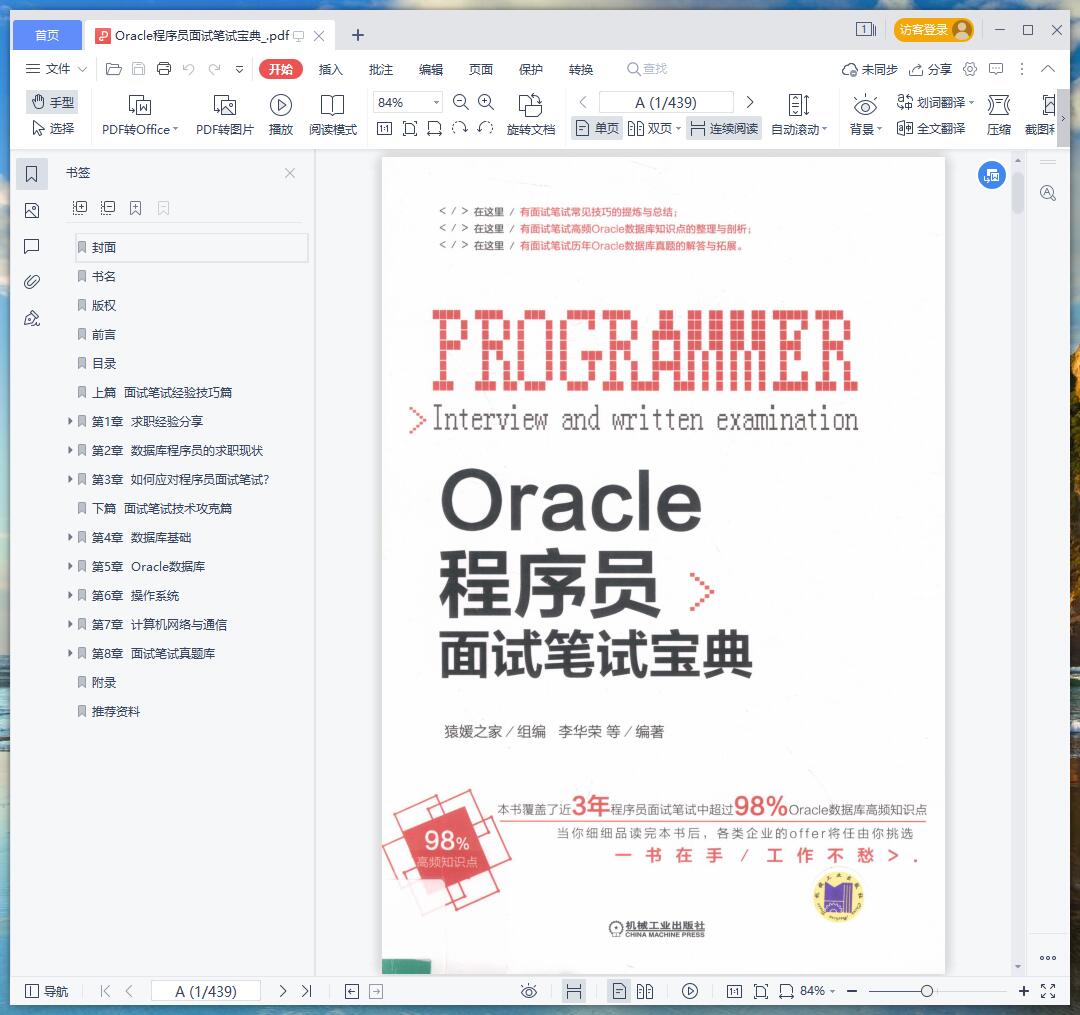Enable the 手型 hand tool
The width and height of the screenshot is (1080, 1015).
tap(52, 103)
